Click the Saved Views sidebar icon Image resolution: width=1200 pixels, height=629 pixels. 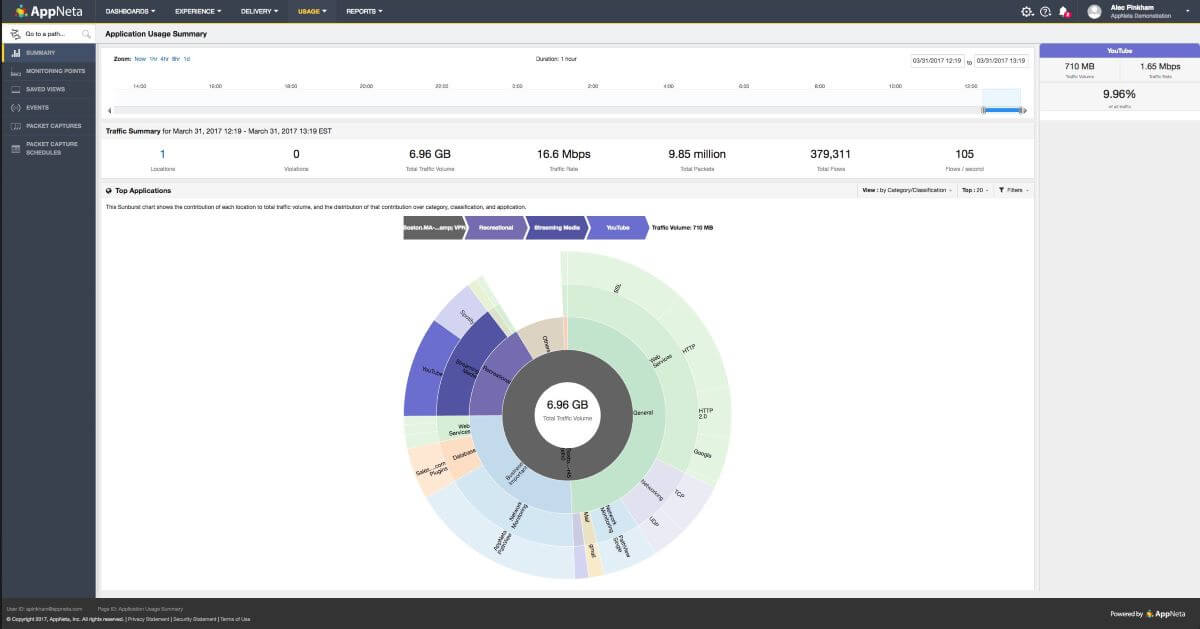coord(14,88)
